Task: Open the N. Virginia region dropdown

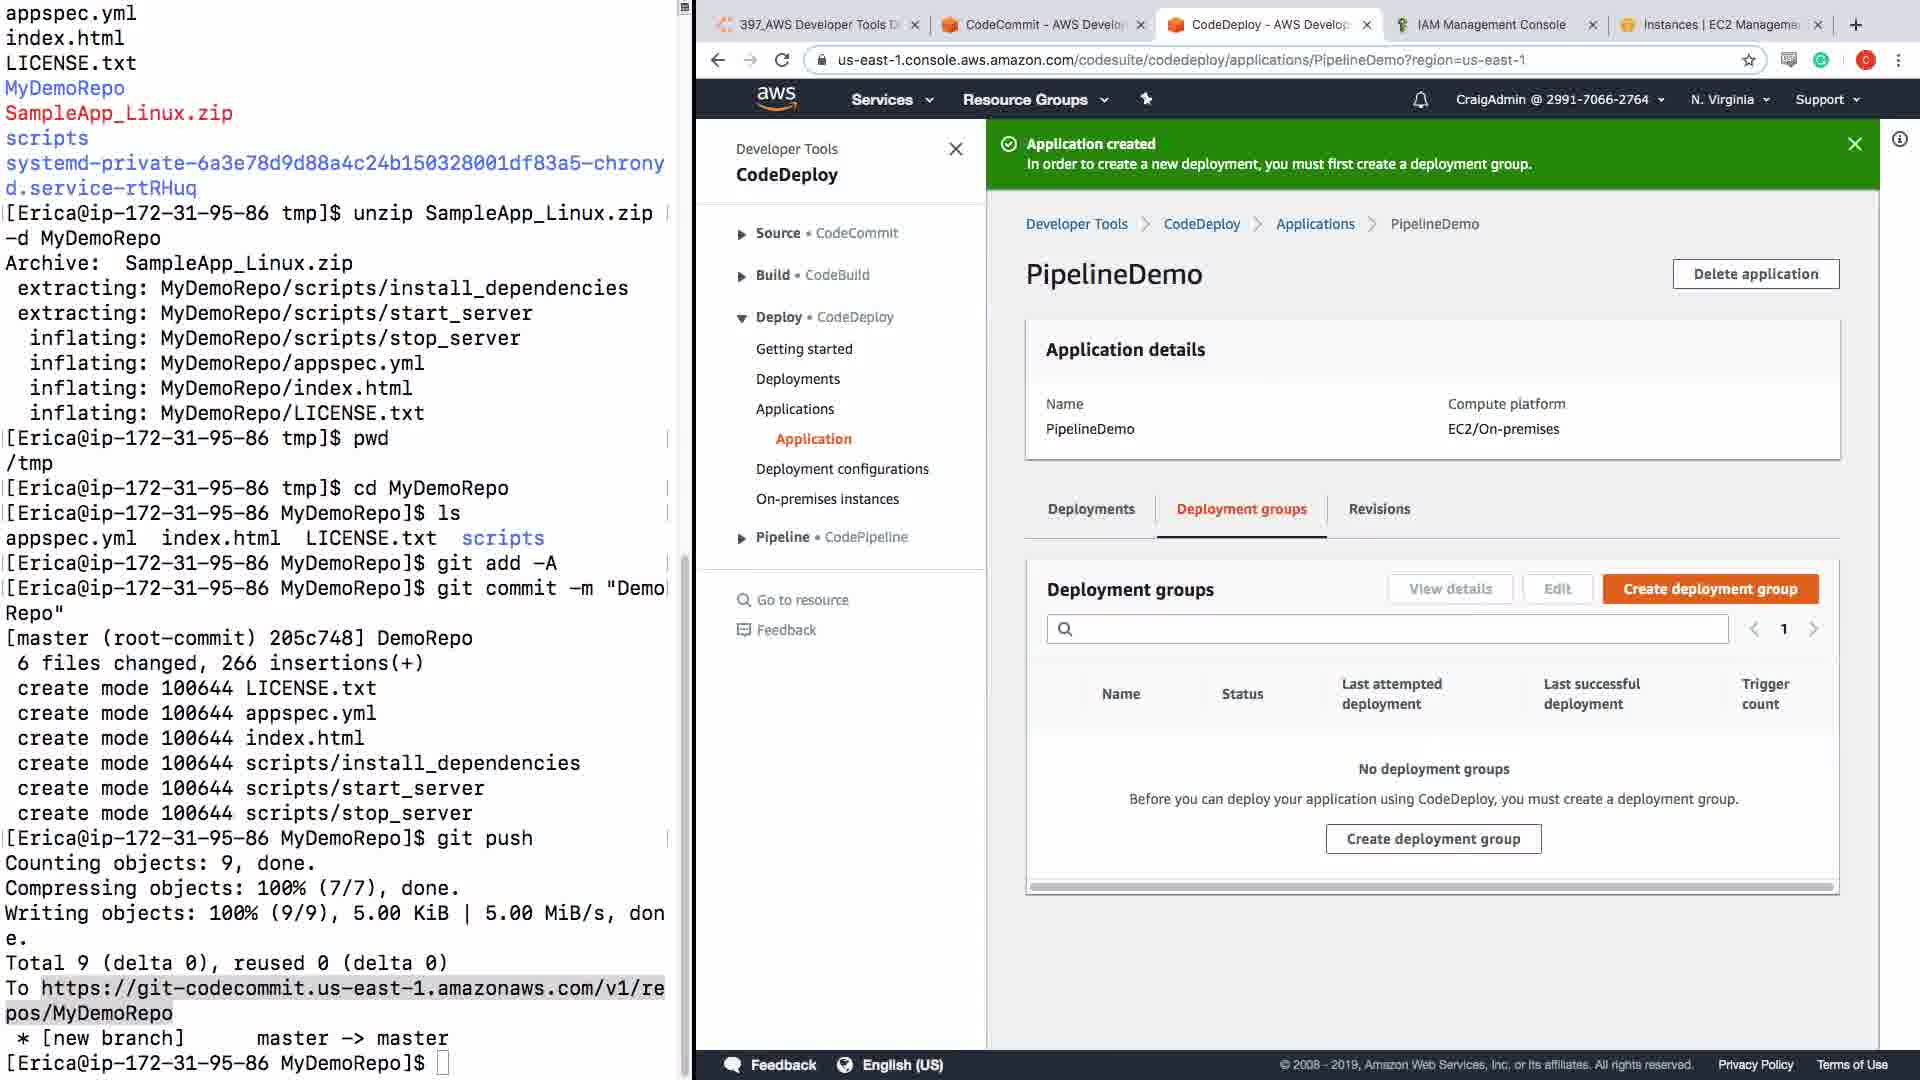Action: (1729, 100)
